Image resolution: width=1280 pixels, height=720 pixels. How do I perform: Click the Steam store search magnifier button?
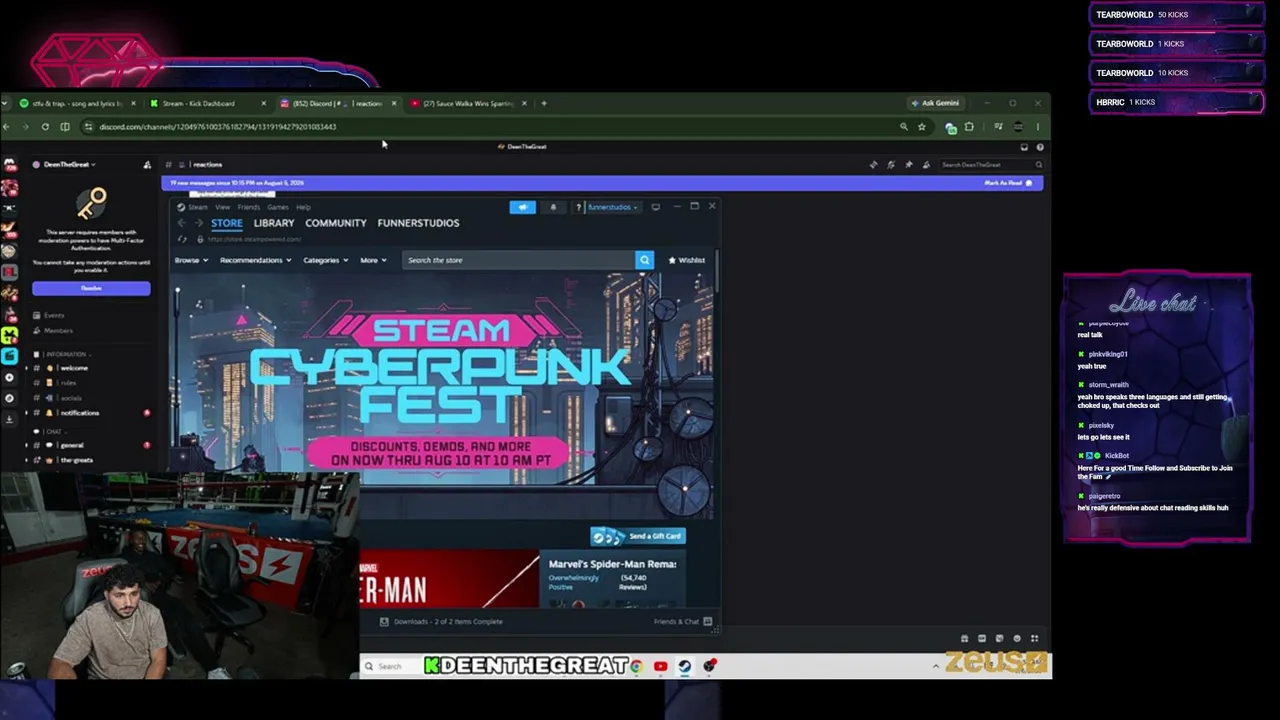[644, 260]
